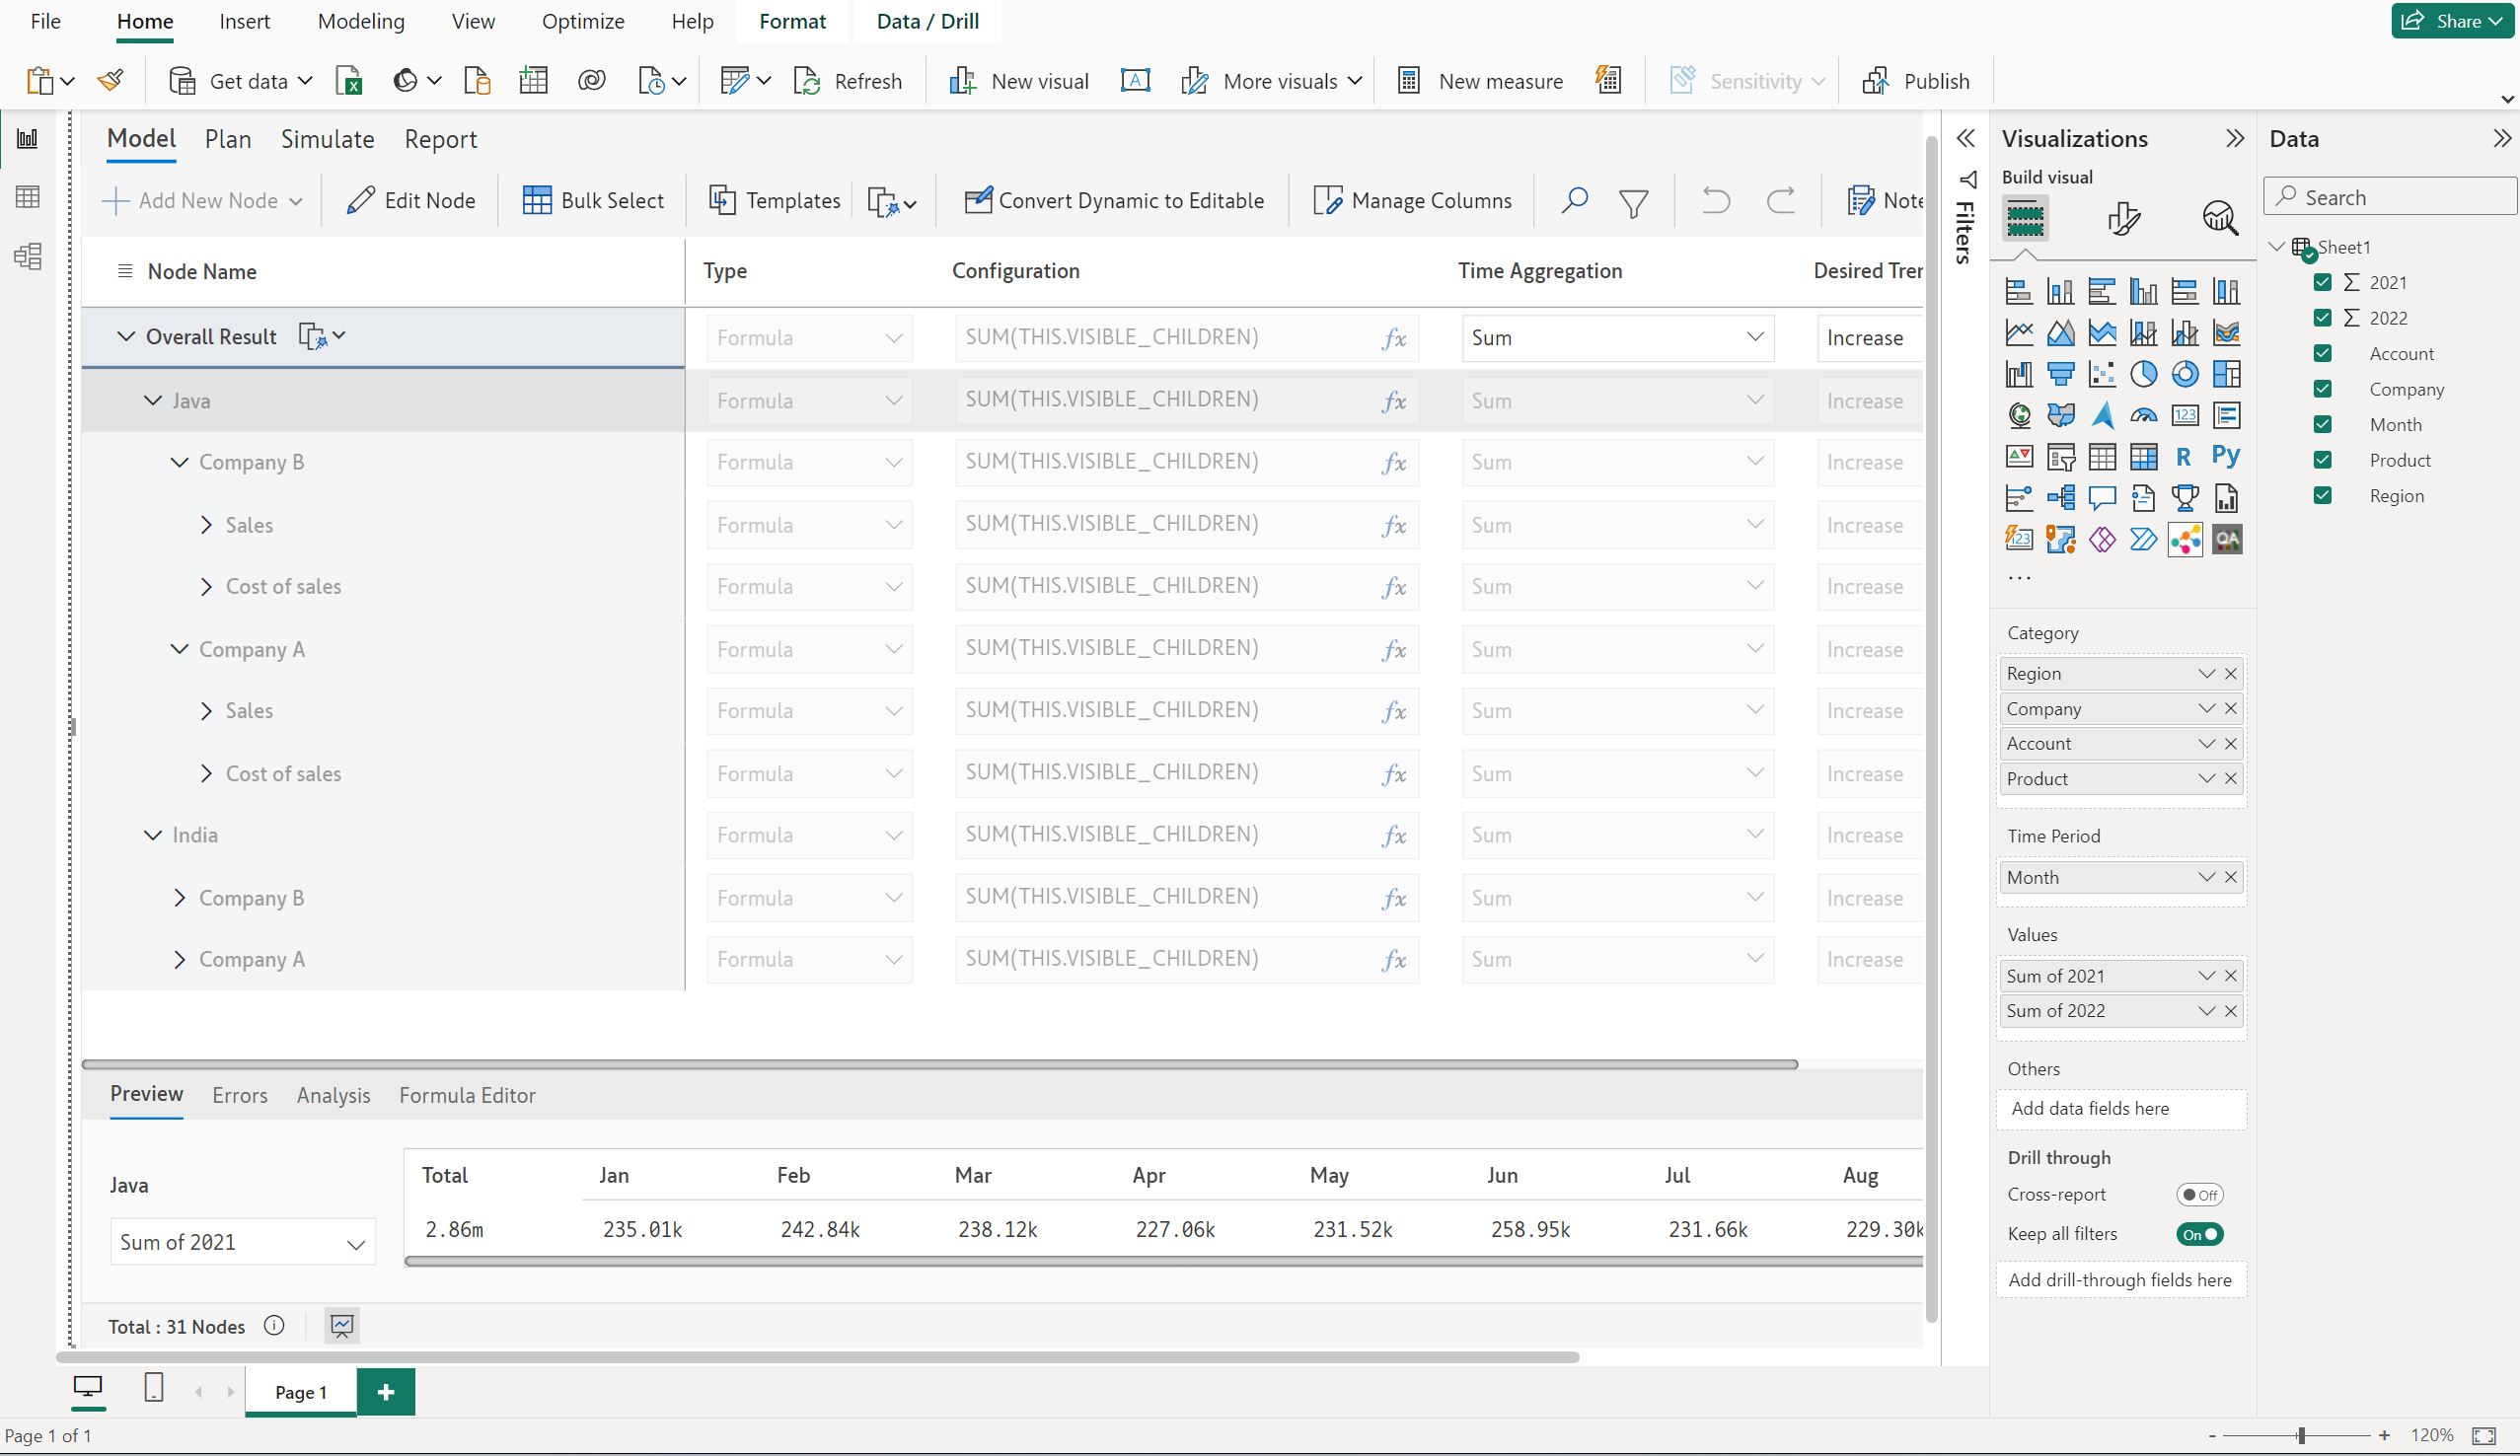Collapse the Java node
Viewport: 2520px width, 1456px height.
pyautogui.click(x=153, y=401)
